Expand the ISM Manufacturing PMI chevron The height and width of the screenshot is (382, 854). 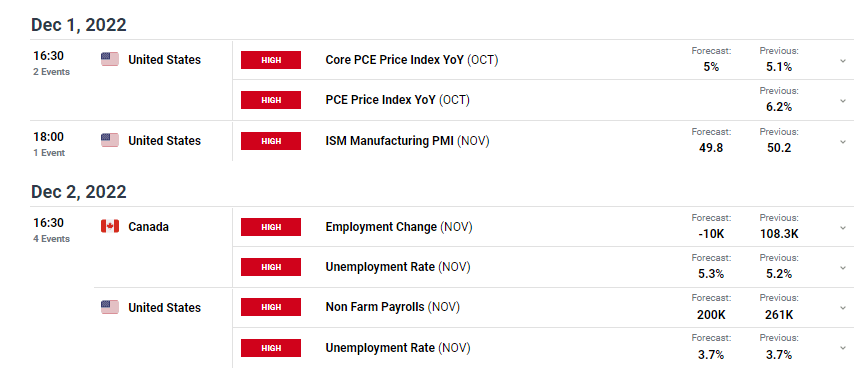click(x=843, y=141)
